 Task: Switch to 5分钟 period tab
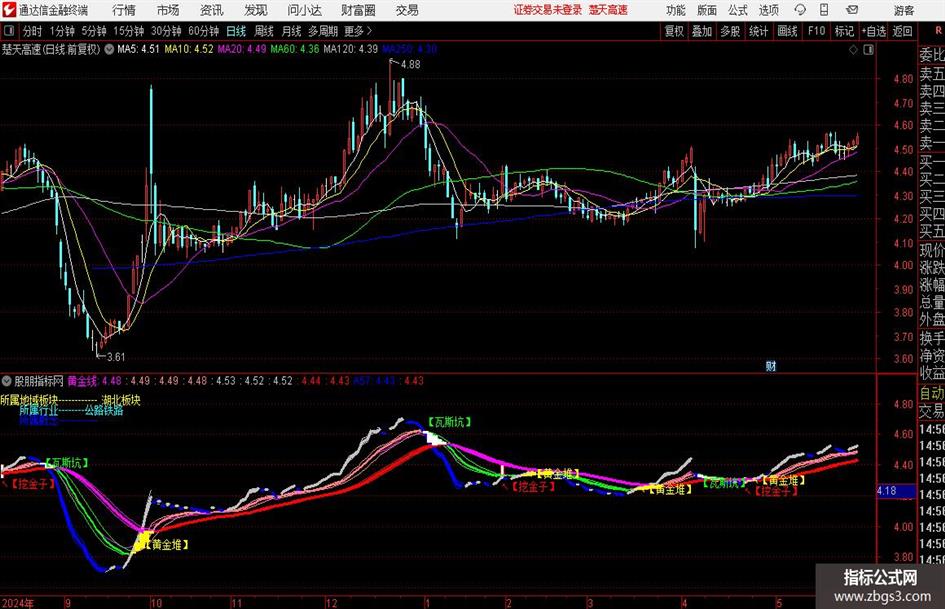coord(93,31)
